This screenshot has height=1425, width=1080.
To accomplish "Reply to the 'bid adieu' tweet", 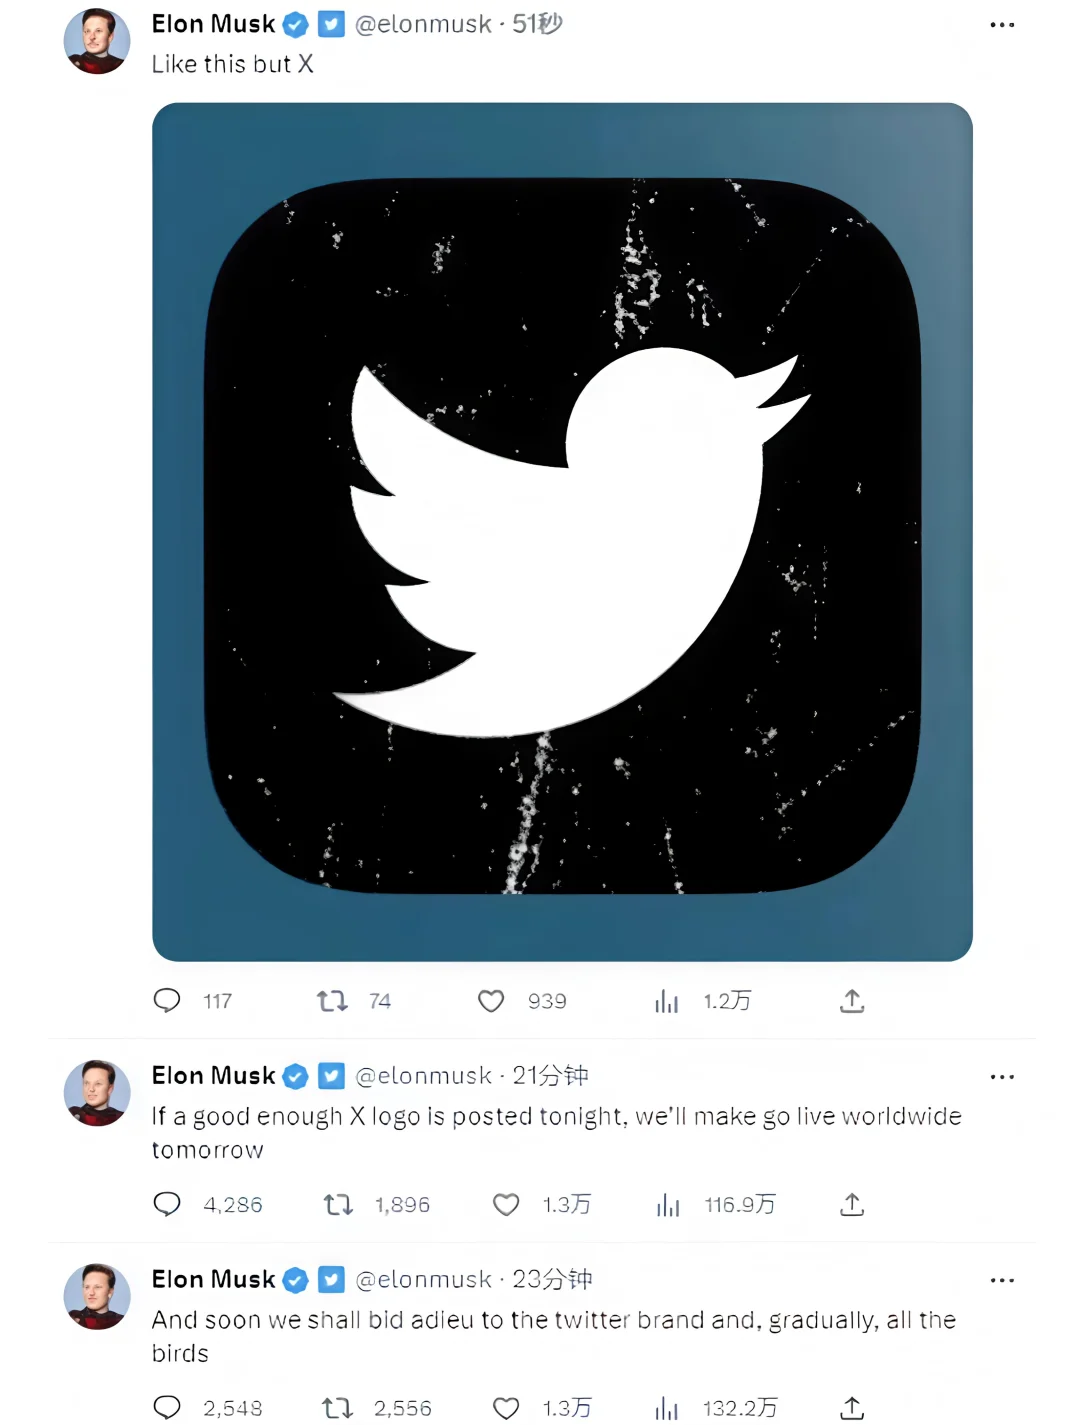I will pos(167,1408).
